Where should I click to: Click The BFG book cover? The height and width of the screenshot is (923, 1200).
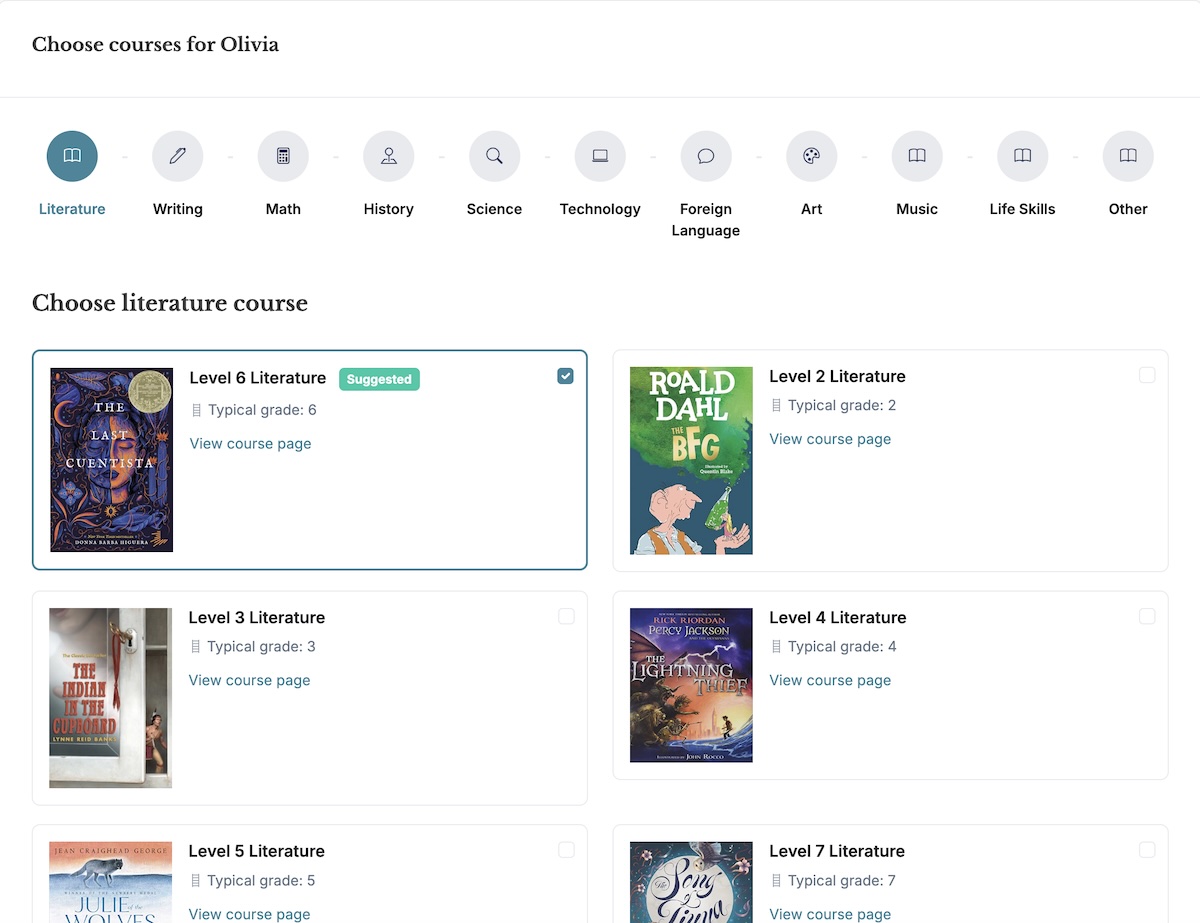tap(691, 461)
